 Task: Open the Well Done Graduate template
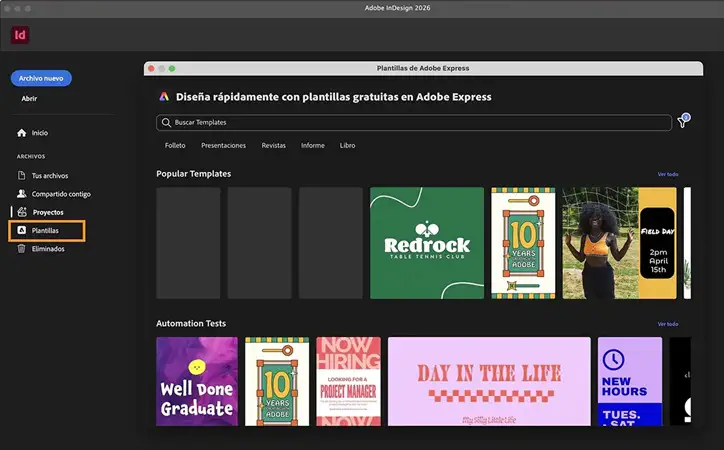[197, 381]
